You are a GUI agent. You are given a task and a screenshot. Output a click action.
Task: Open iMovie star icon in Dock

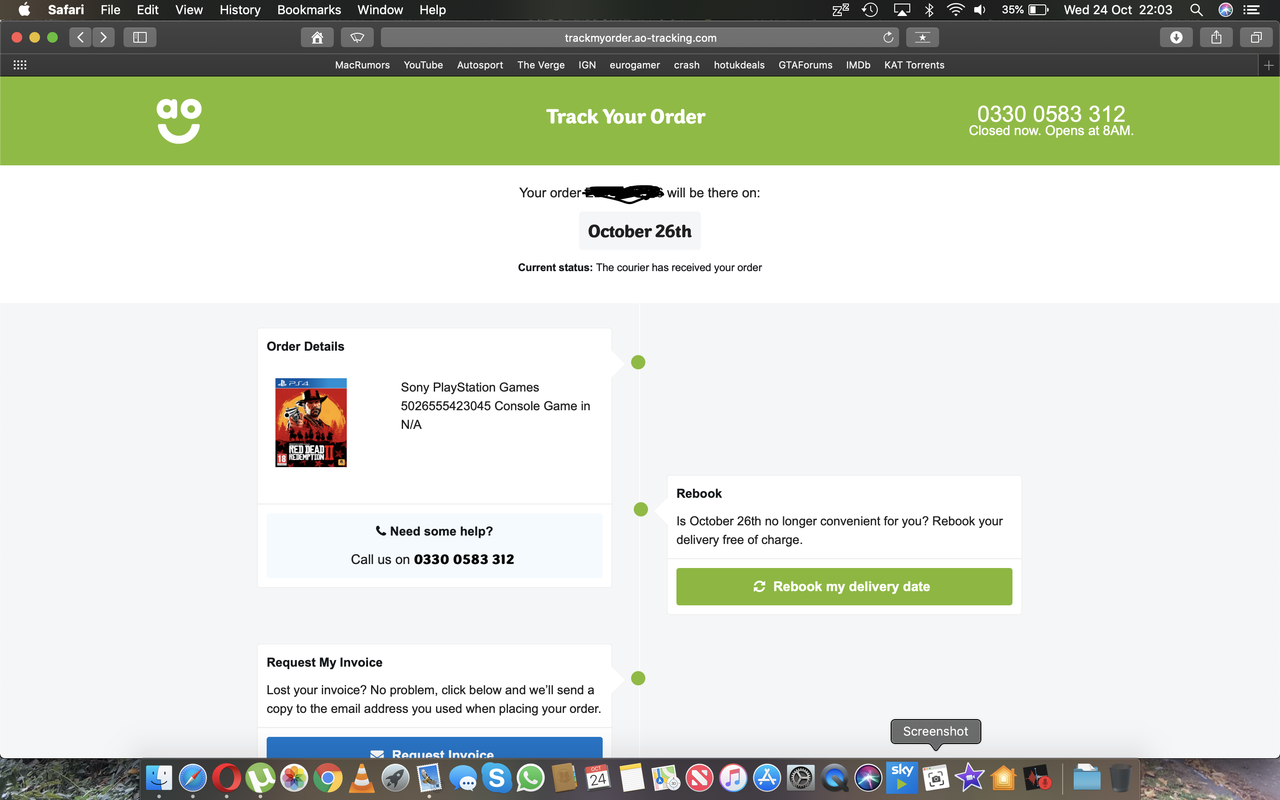tap(969, 777)
